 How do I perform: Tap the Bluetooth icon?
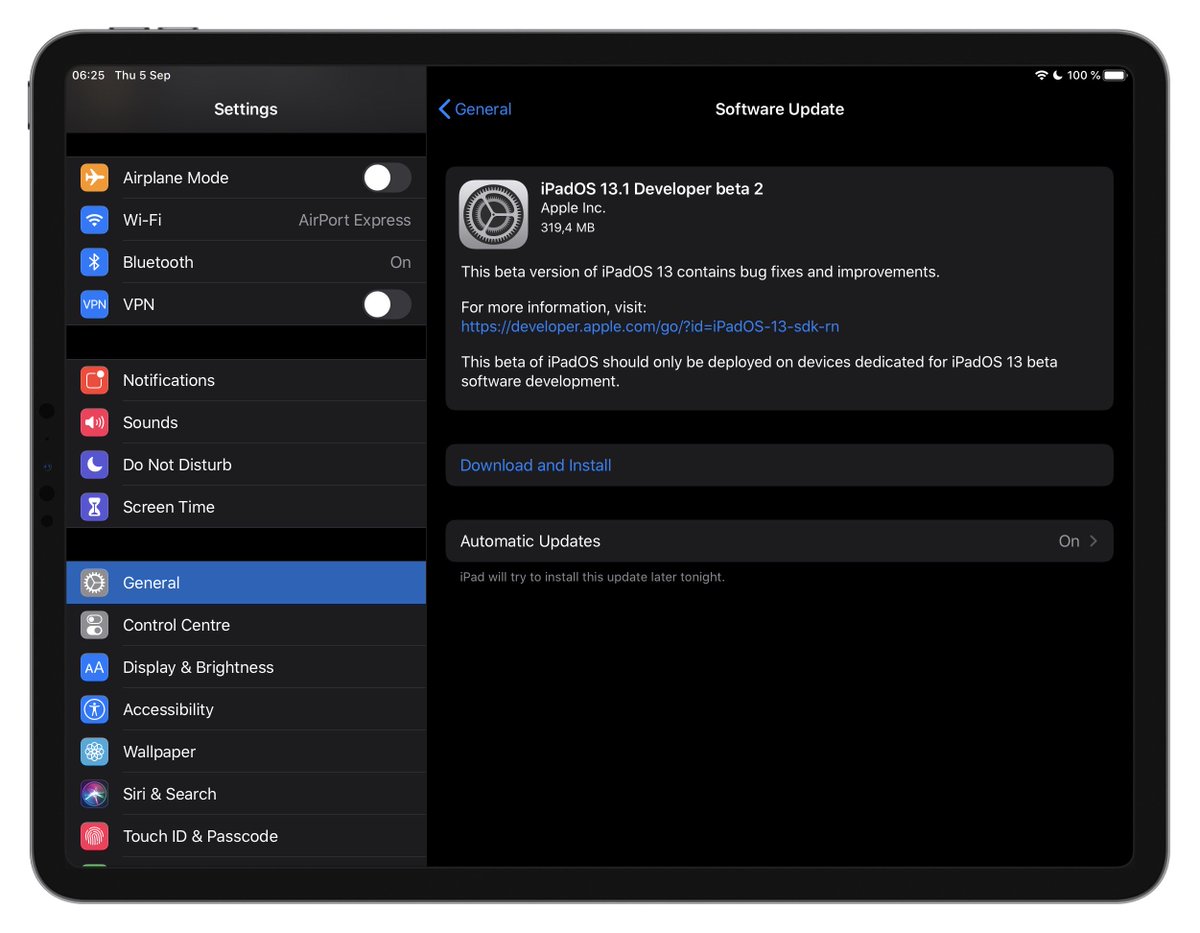[x=93, y=262]
